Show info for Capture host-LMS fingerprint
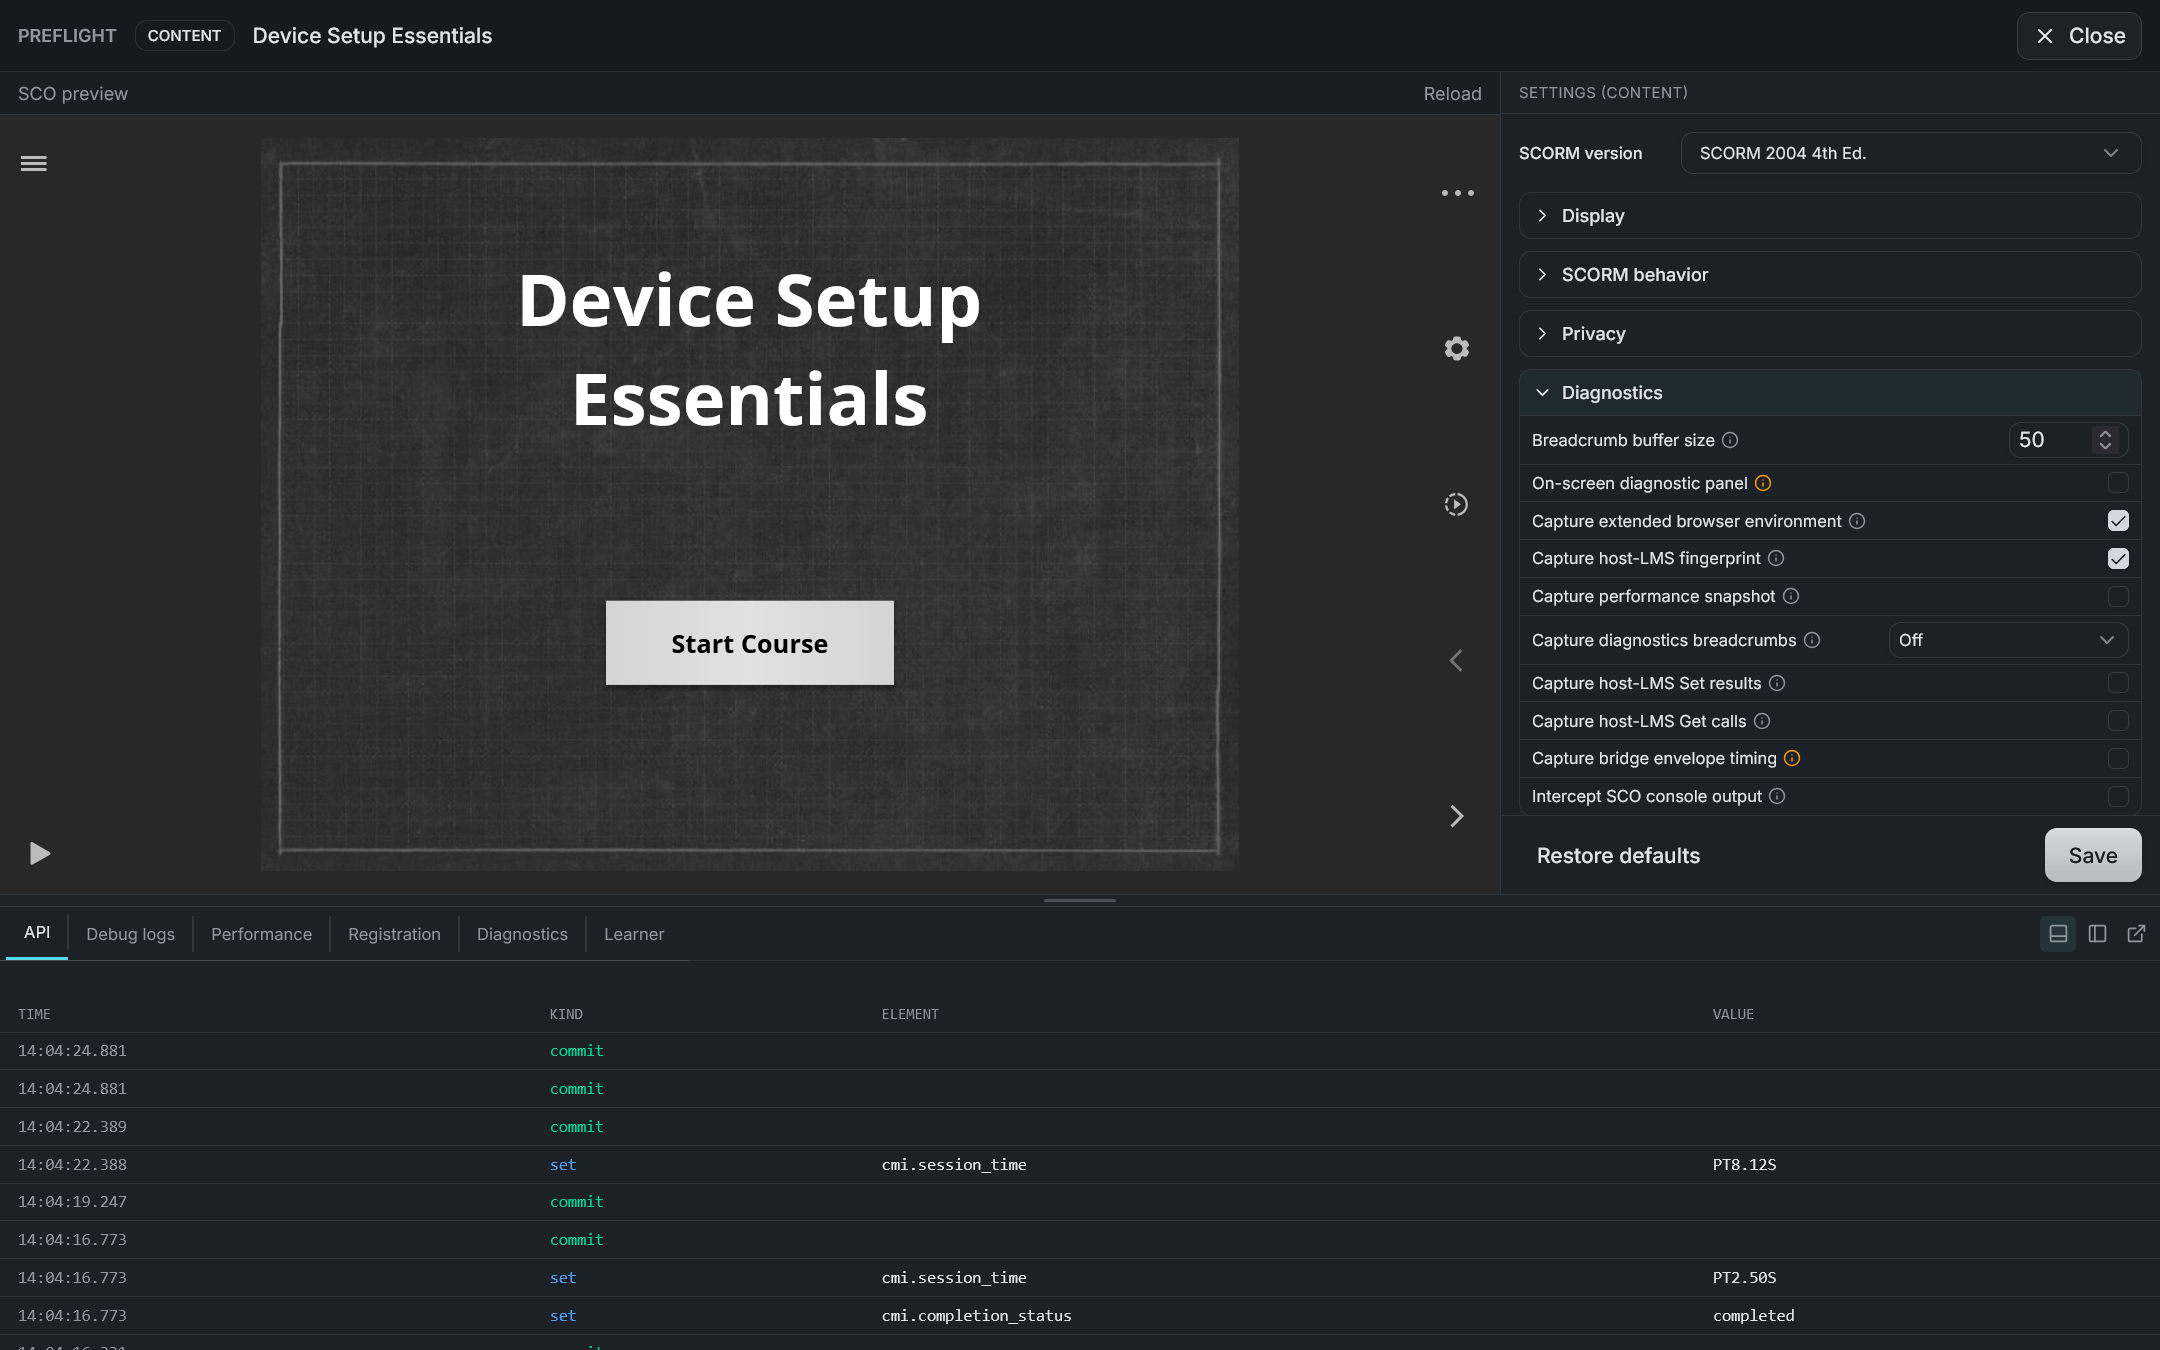Screen dimensions: 2160x1350 point(1776,558)
